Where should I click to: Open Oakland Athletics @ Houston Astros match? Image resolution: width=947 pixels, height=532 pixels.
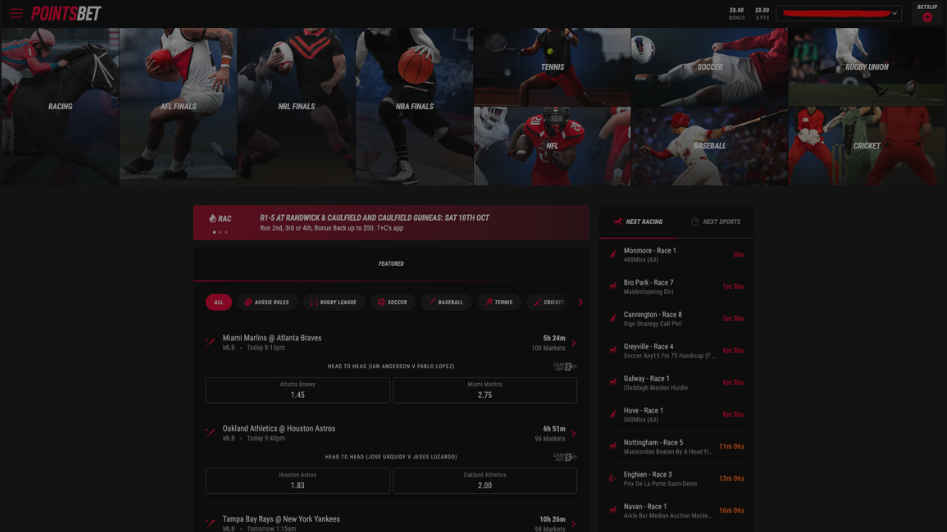[278, 429]
